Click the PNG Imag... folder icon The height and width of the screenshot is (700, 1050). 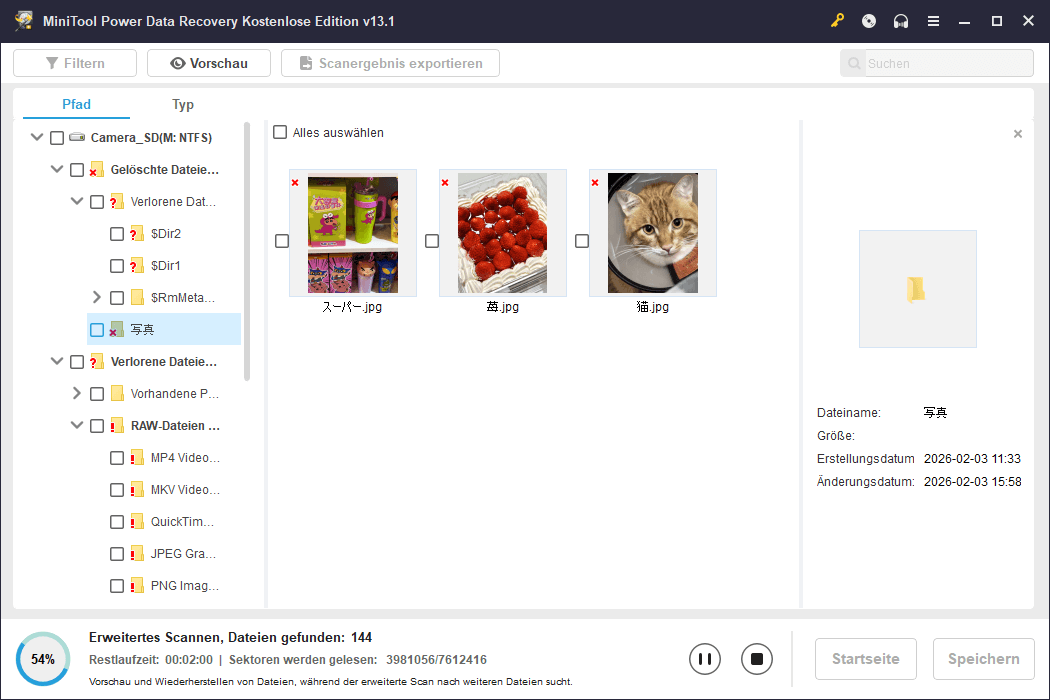[137, 585]
